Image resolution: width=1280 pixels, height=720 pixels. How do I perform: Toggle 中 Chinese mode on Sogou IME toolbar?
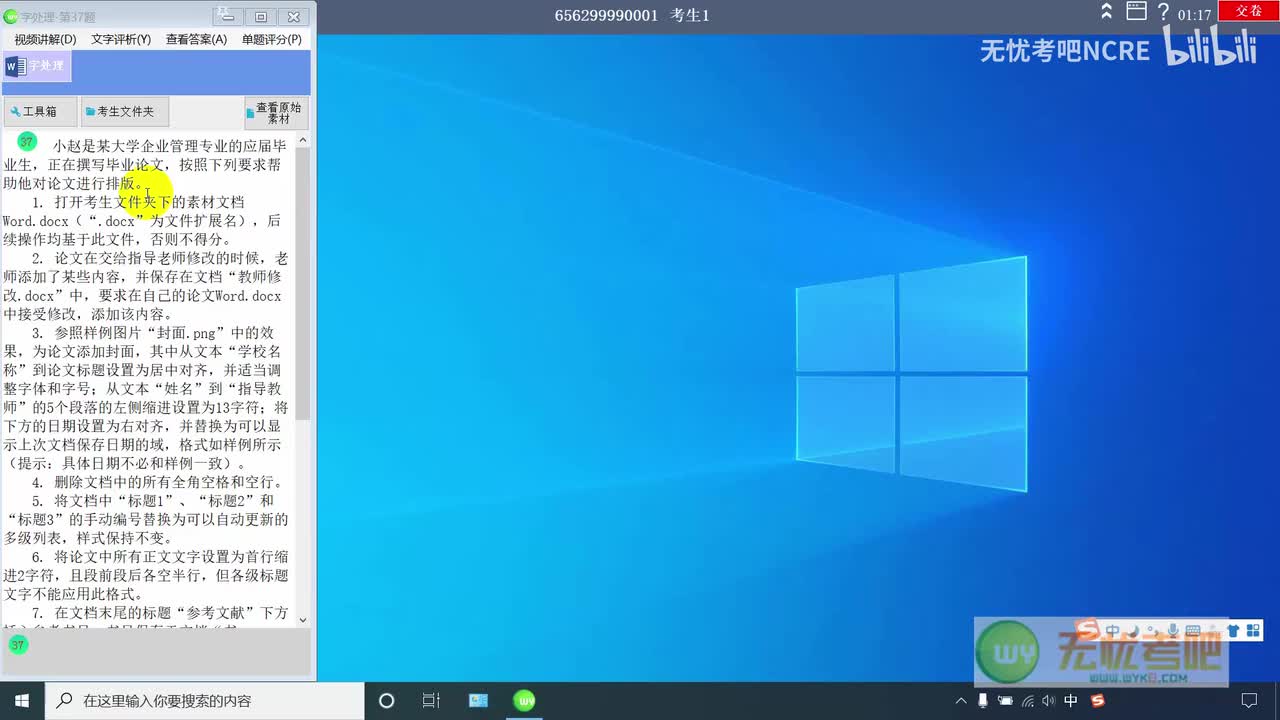pyautogui.click(x=1113, y=631)
